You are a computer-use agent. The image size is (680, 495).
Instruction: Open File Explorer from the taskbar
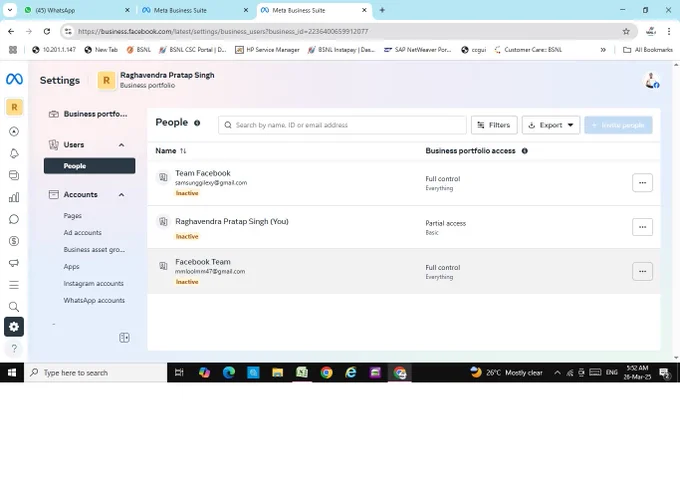tap(278, 373)
